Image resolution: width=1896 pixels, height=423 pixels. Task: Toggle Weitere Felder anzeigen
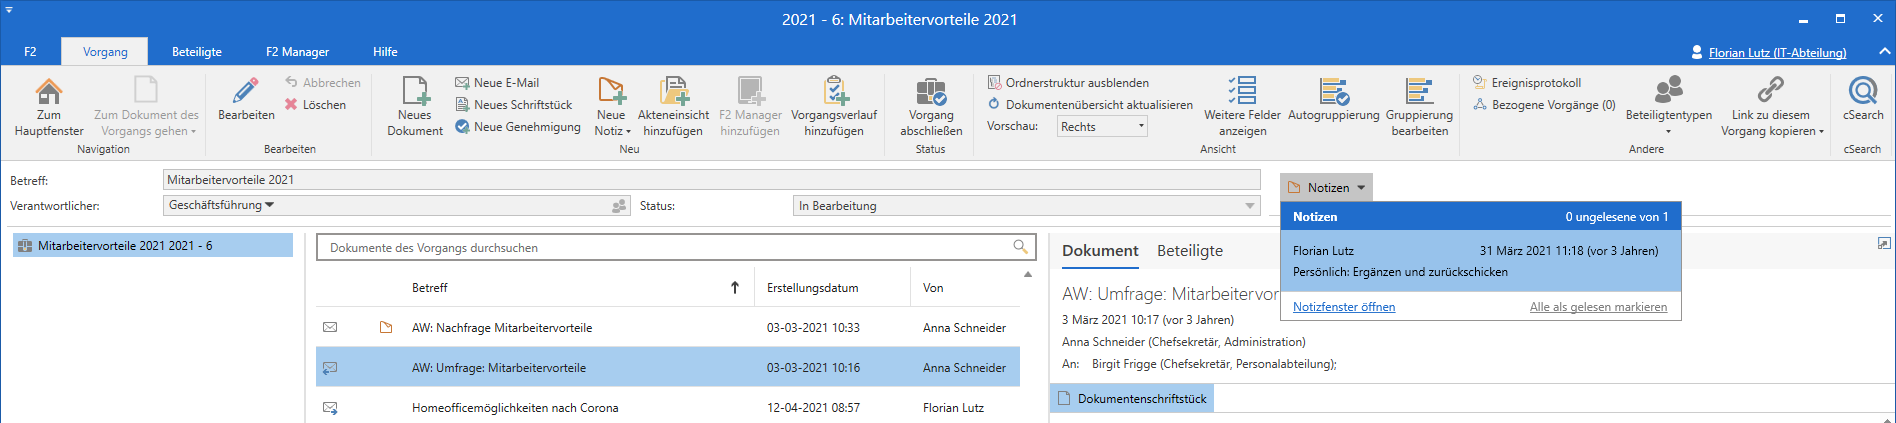click(1242, 93)
